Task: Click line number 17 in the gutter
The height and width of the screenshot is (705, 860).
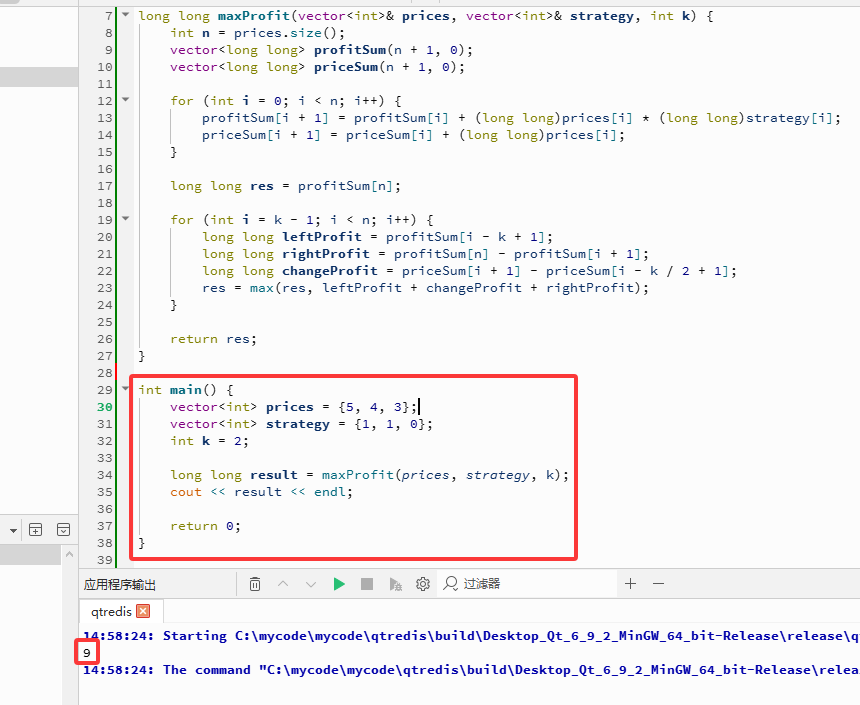Action: 105,186
